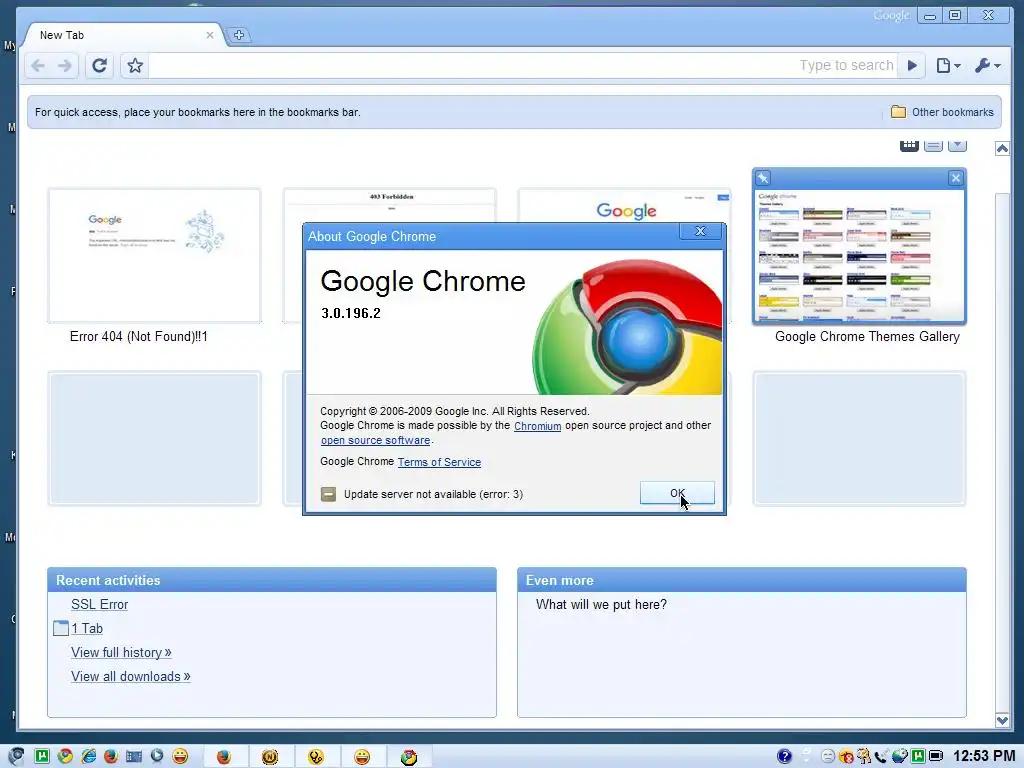This screenshot has height=768, width=1024.
Task: Open the Error 404 page thumbnail
Action: coord(154,255)
